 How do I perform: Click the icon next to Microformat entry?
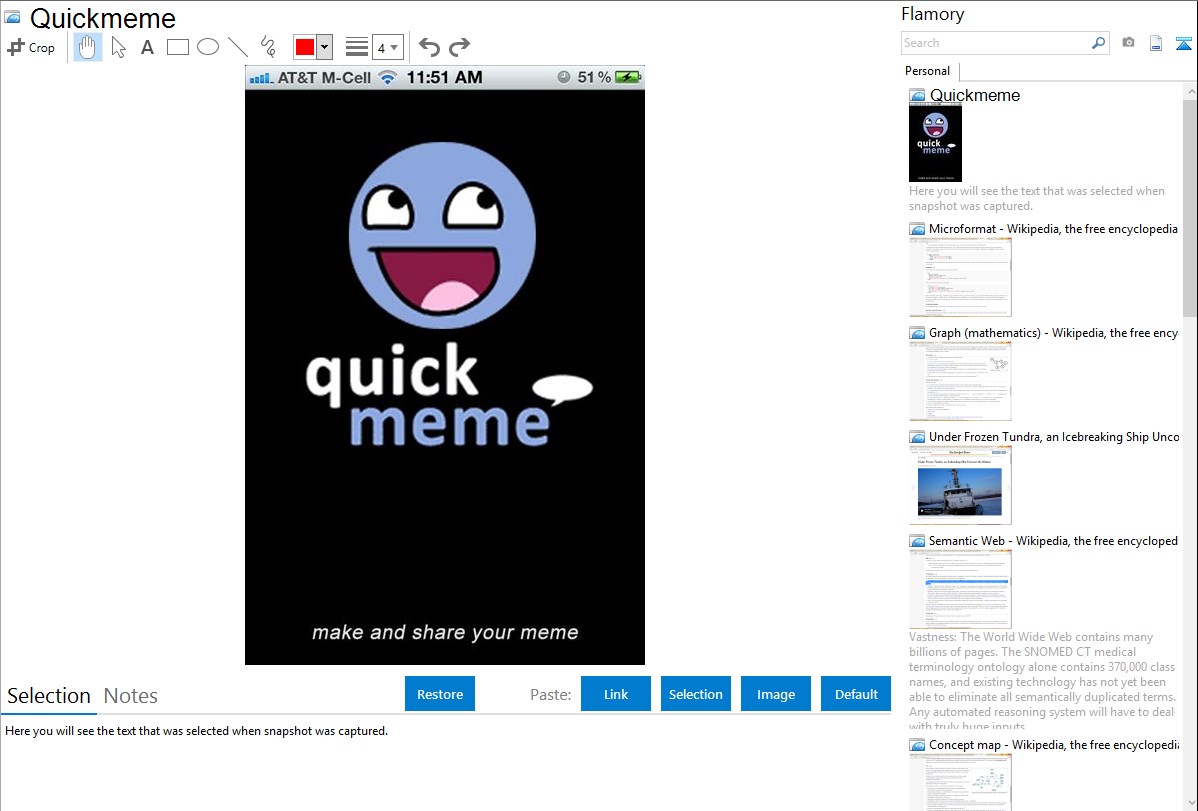(917, 229)
